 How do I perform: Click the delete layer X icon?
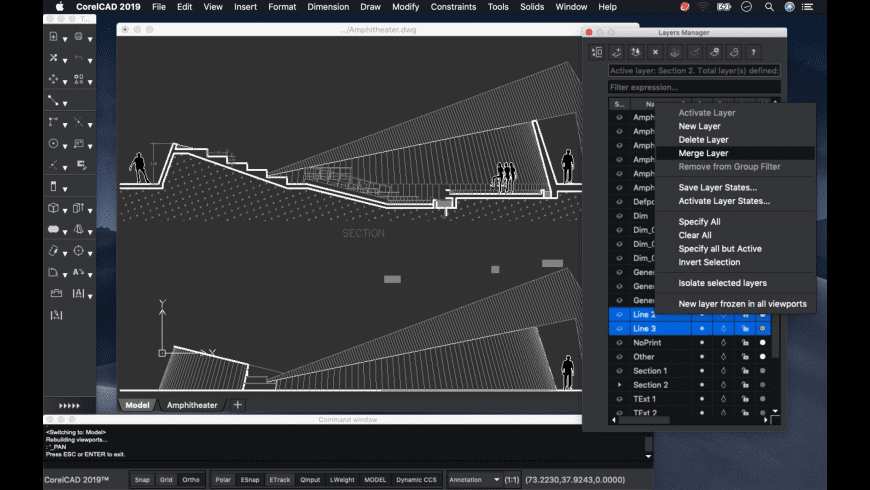coord(655,52)
